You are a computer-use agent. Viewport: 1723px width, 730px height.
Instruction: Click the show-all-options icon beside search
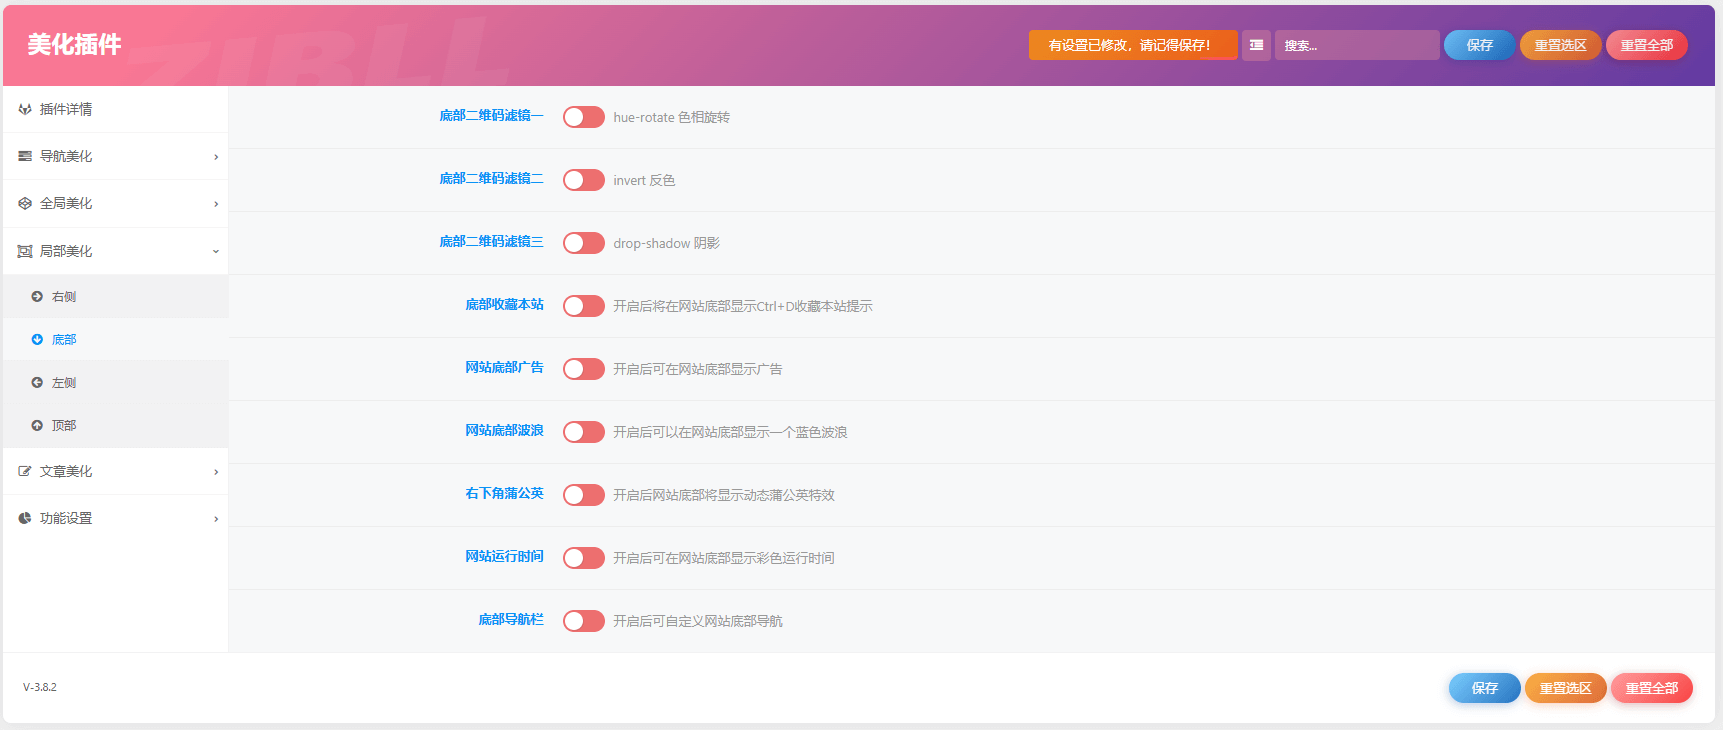pyautogui.click(x=1256, y=45)
